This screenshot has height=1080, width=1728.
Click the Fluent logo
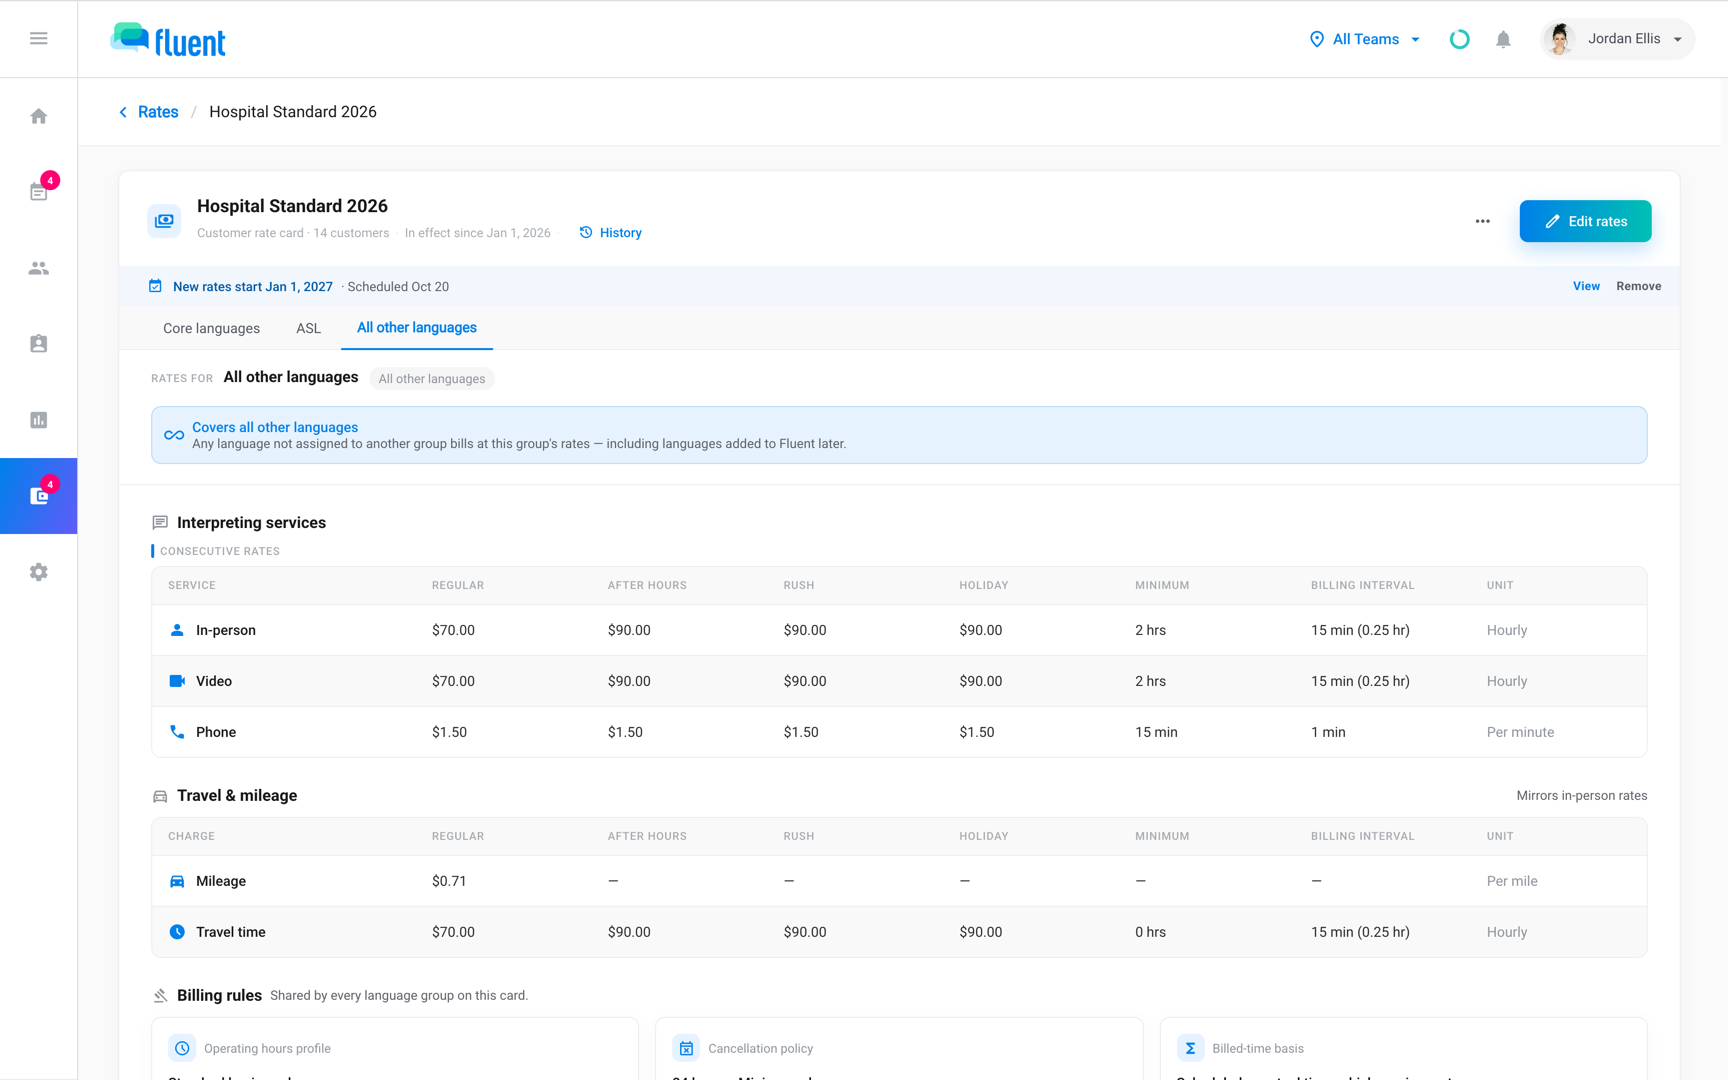[168, 40]
